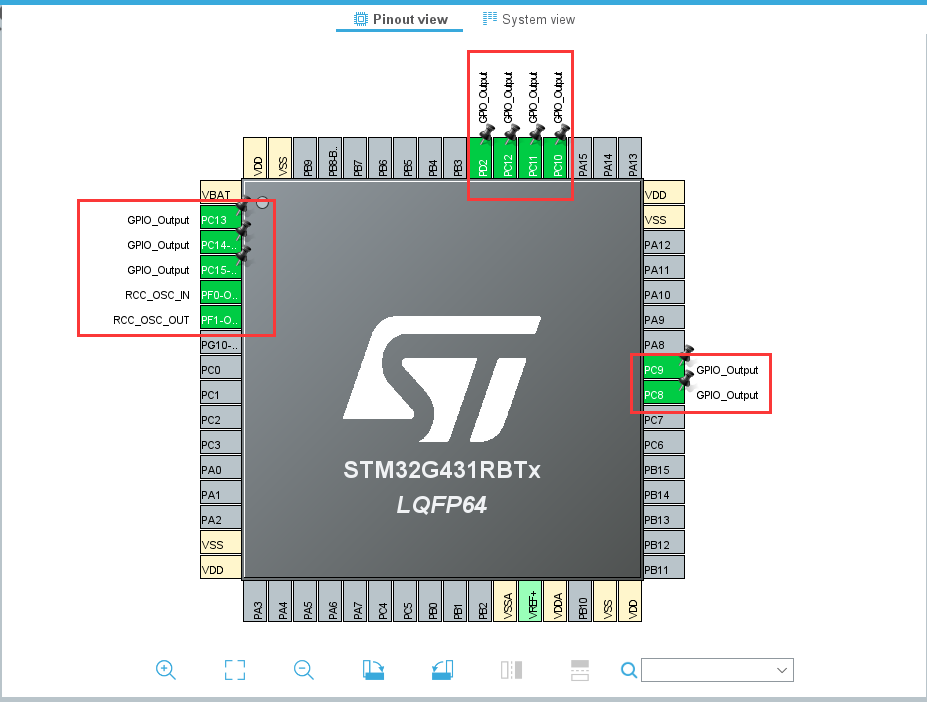This screenshot has height=702, width=927.
Task: Rotate the chip counterclockwise
Action: (441, 670)
